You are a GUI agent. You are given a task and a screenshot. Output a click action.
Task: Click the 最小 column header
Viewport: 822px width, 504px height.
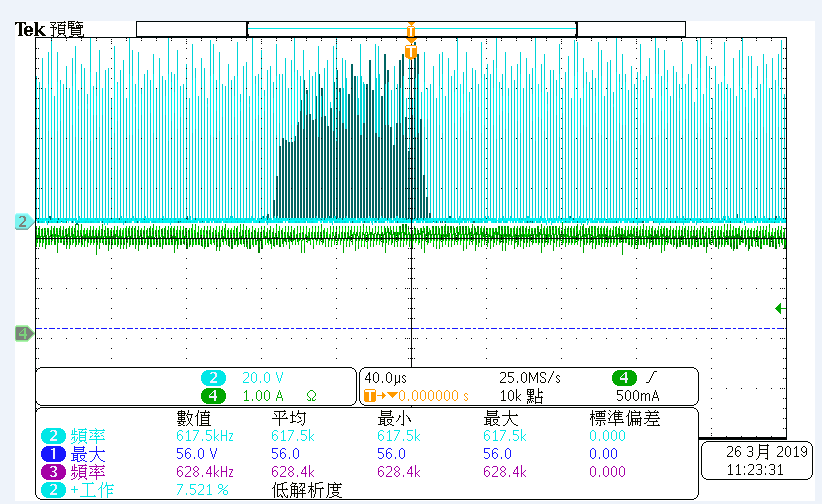395,419
